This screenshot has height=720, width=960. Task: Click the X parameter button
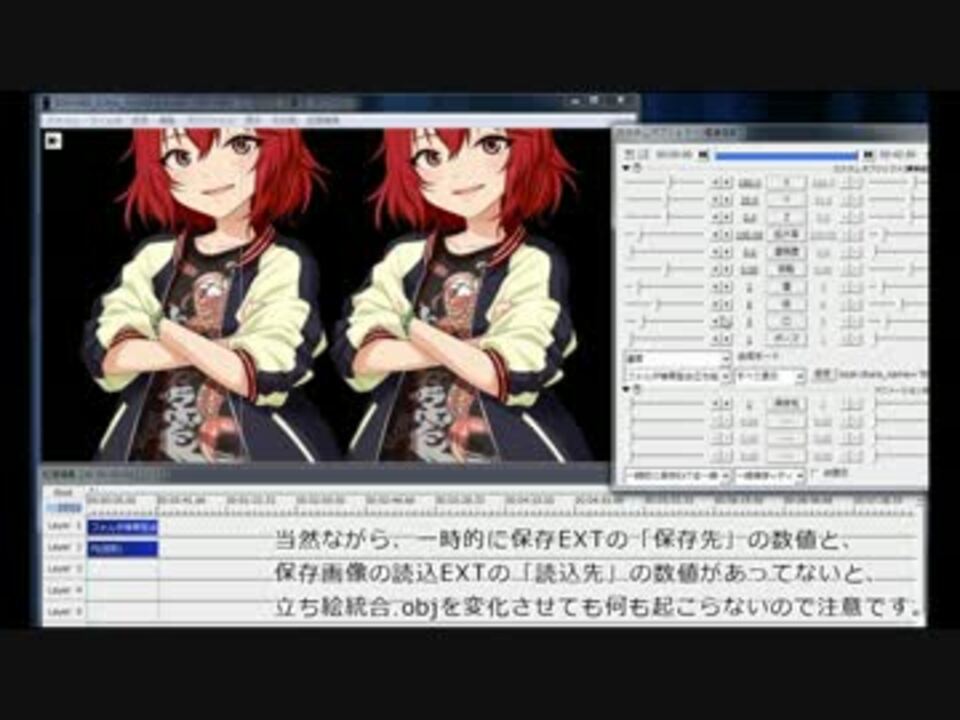(x=787, y=182)
